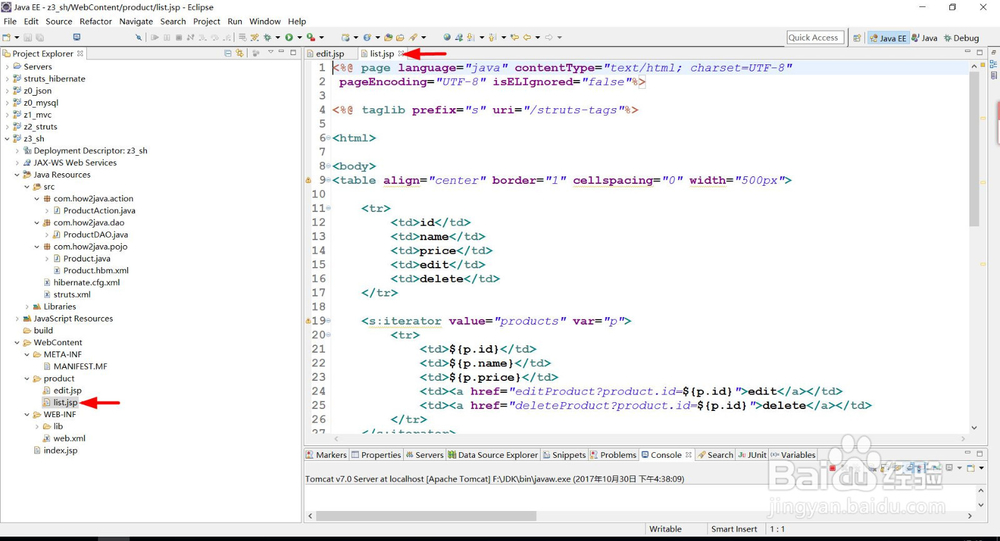
Task: Open the Help menu
Action: 297,21
